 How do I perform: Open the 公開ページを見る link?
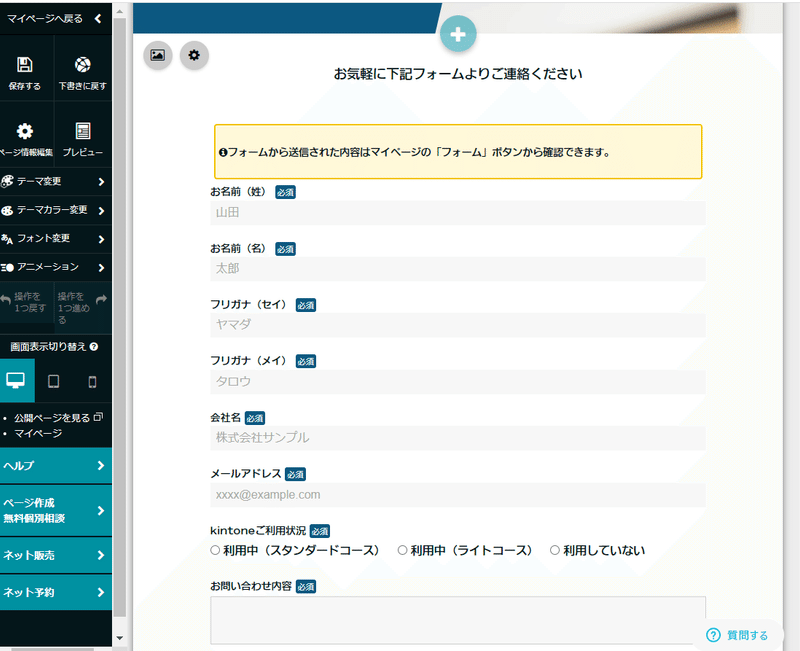click(x=52, y=418)
